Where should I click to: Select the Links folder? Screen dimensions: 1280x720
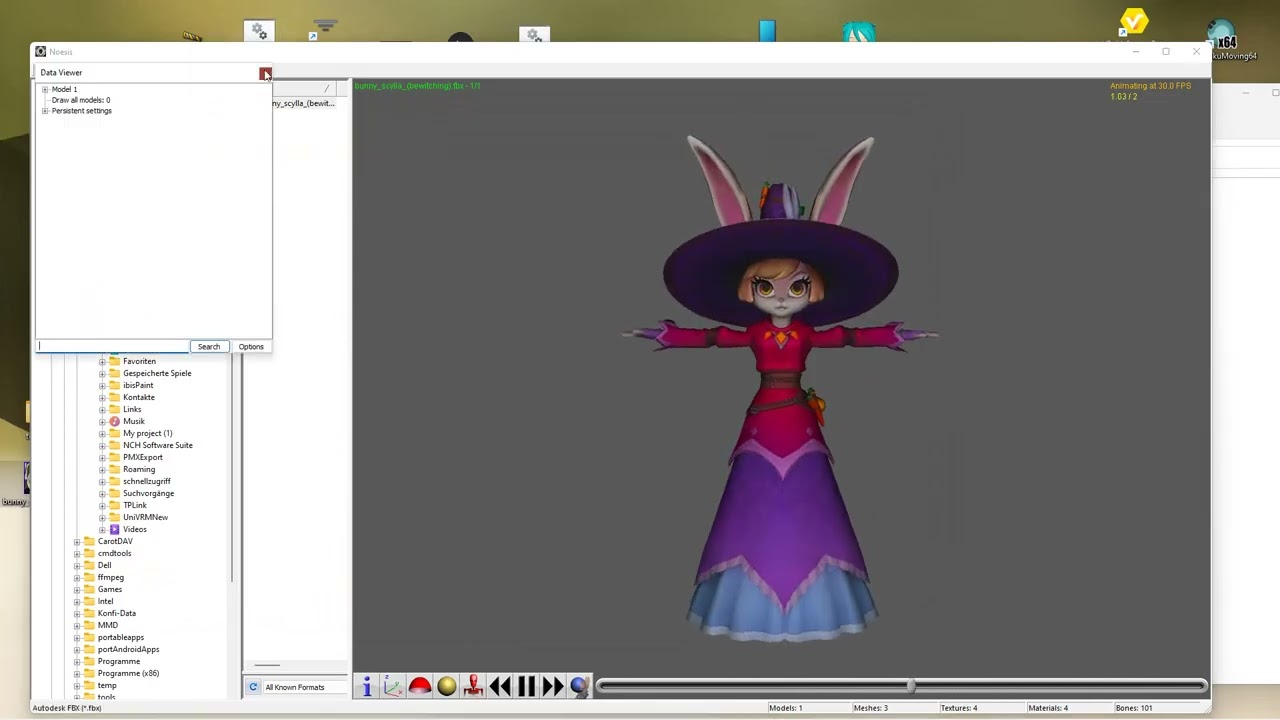tap(132, 409)
